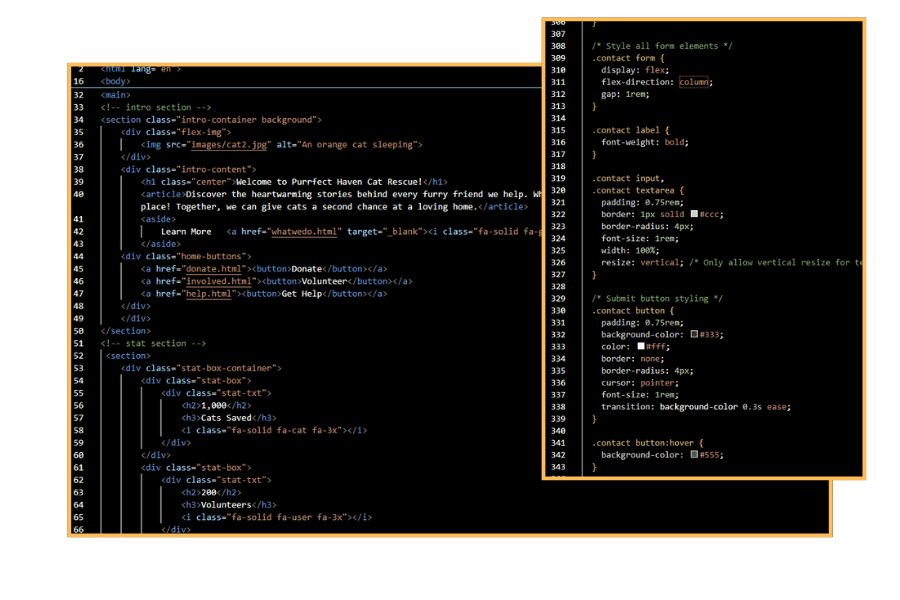Click line number 34 in HTML gutter

78,119
